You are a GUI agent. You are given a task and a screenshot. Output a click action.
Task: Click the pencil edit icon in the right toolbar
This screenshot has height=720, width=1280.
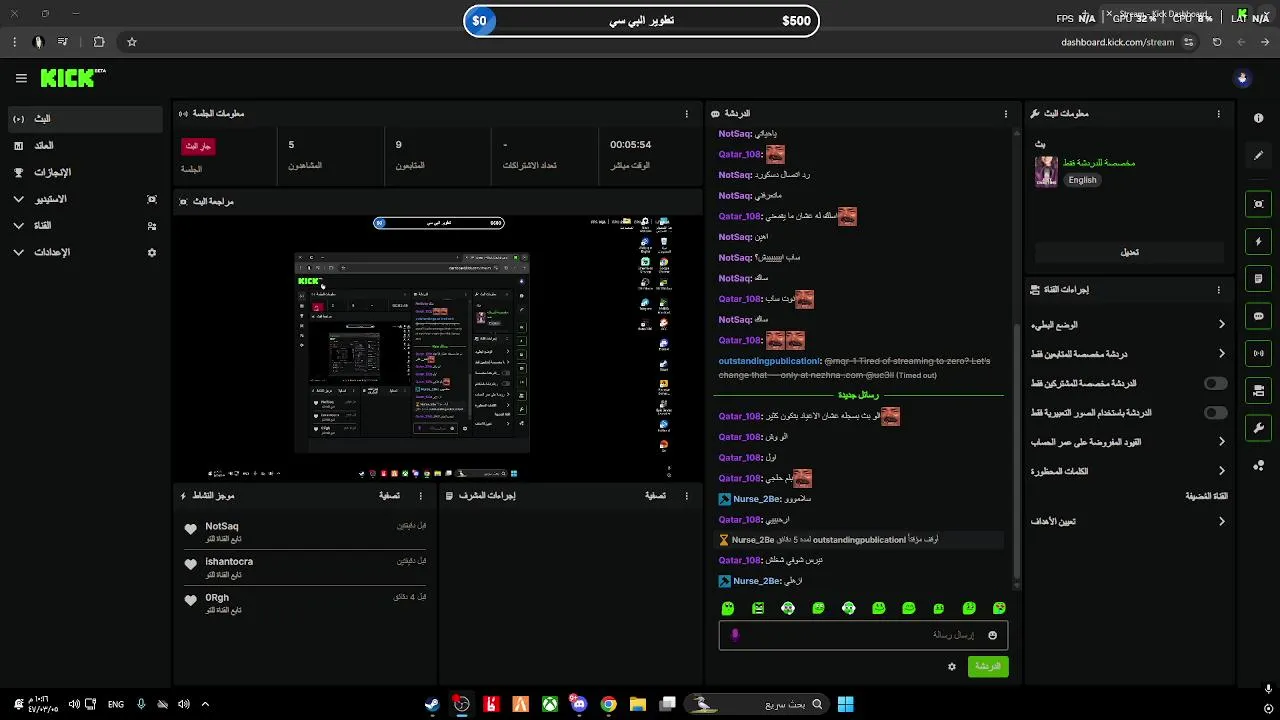point(1258,155)
